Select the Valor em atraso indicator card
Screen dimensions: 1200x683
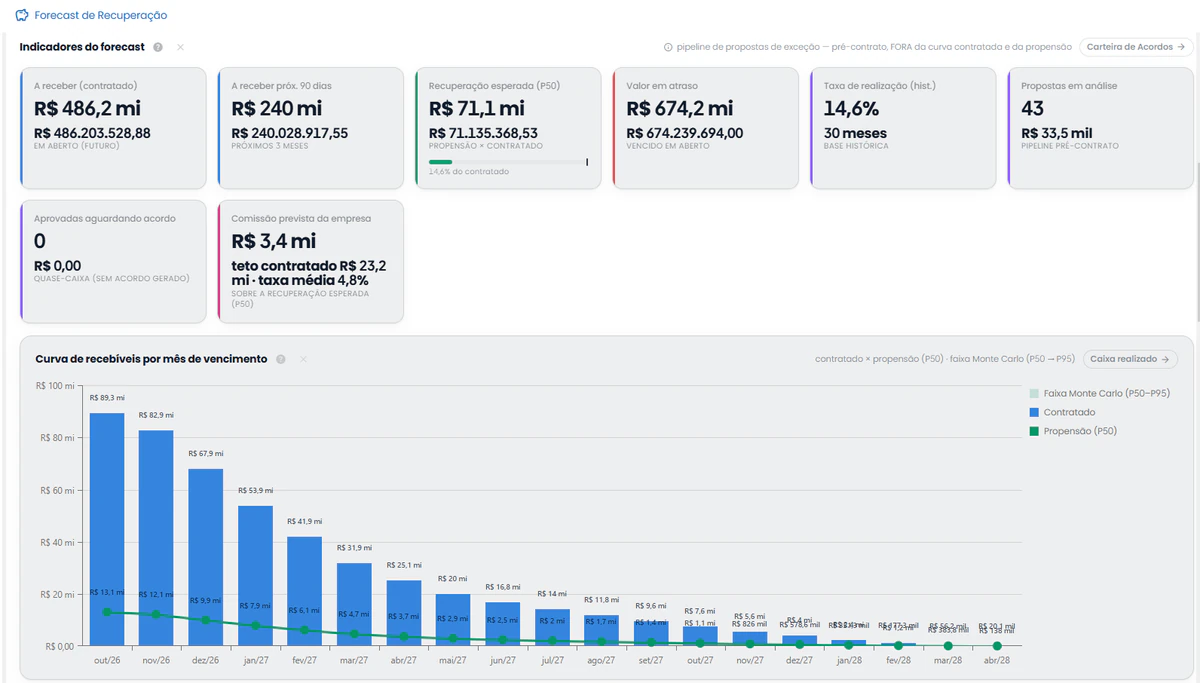tap(706, 128)
